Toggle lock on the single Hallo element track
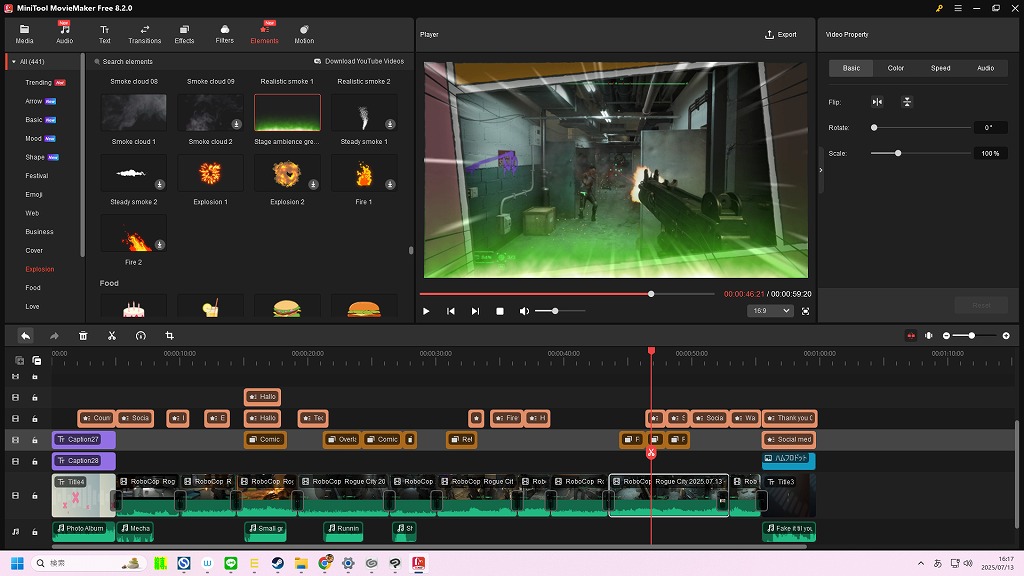This screenshot has width=1024, height=576. pyautogui.click(x=35, y=398)
